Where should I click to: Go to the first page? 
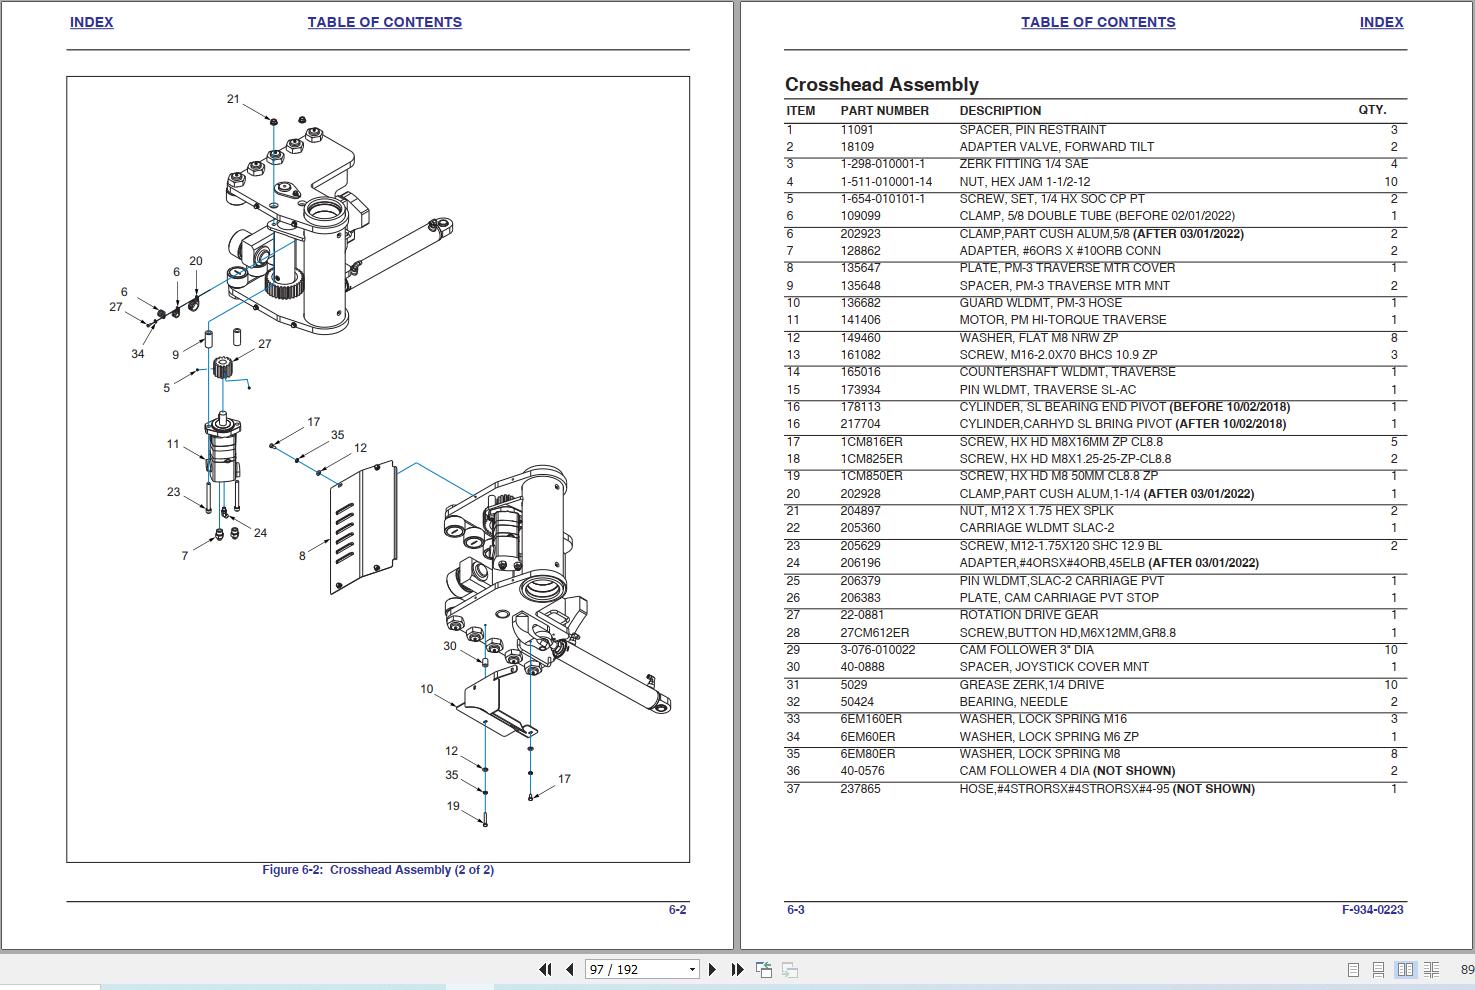[545, 969]
